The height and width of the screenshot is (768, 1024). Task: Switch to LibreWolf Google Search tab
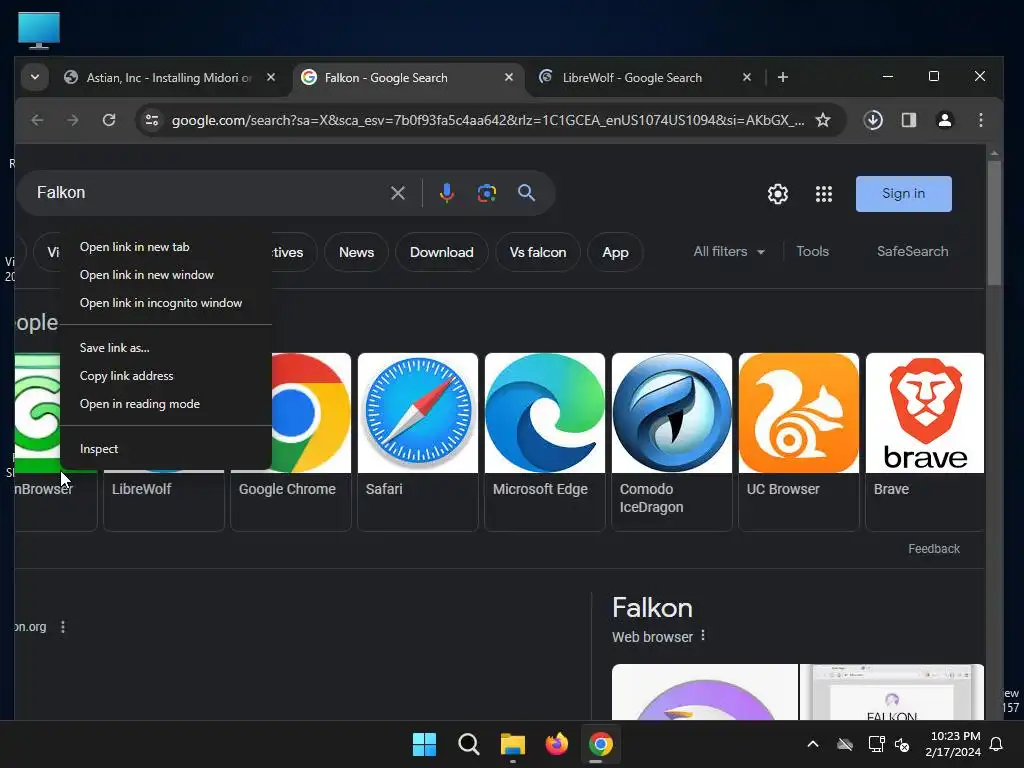[632, 78]
